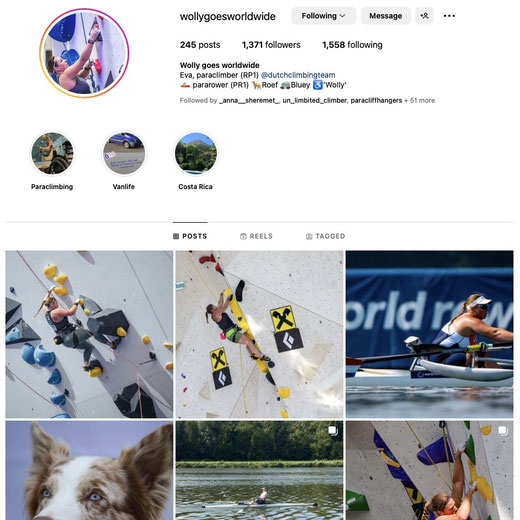Viewport: 520px width, 520px height.
Task: Show the 1,558 following list
Action: [x=352, y=45]
